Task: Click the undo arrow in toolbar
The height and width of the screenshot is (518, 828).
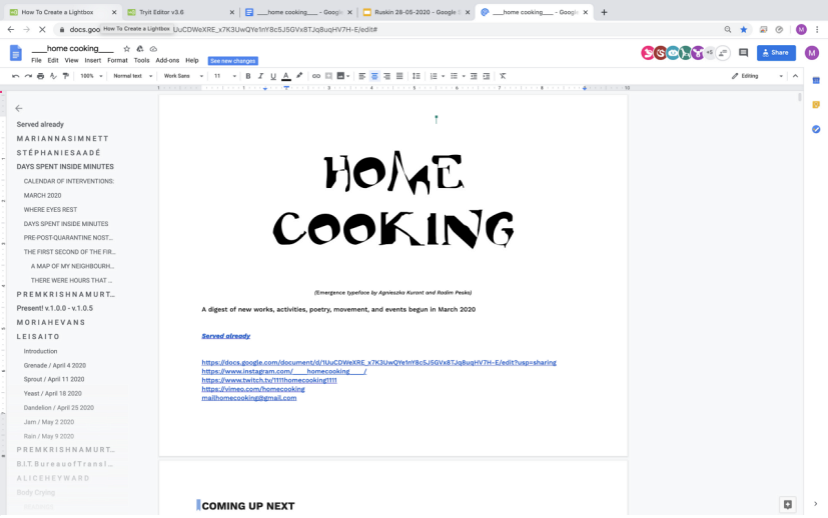Action: pos(15,76)
